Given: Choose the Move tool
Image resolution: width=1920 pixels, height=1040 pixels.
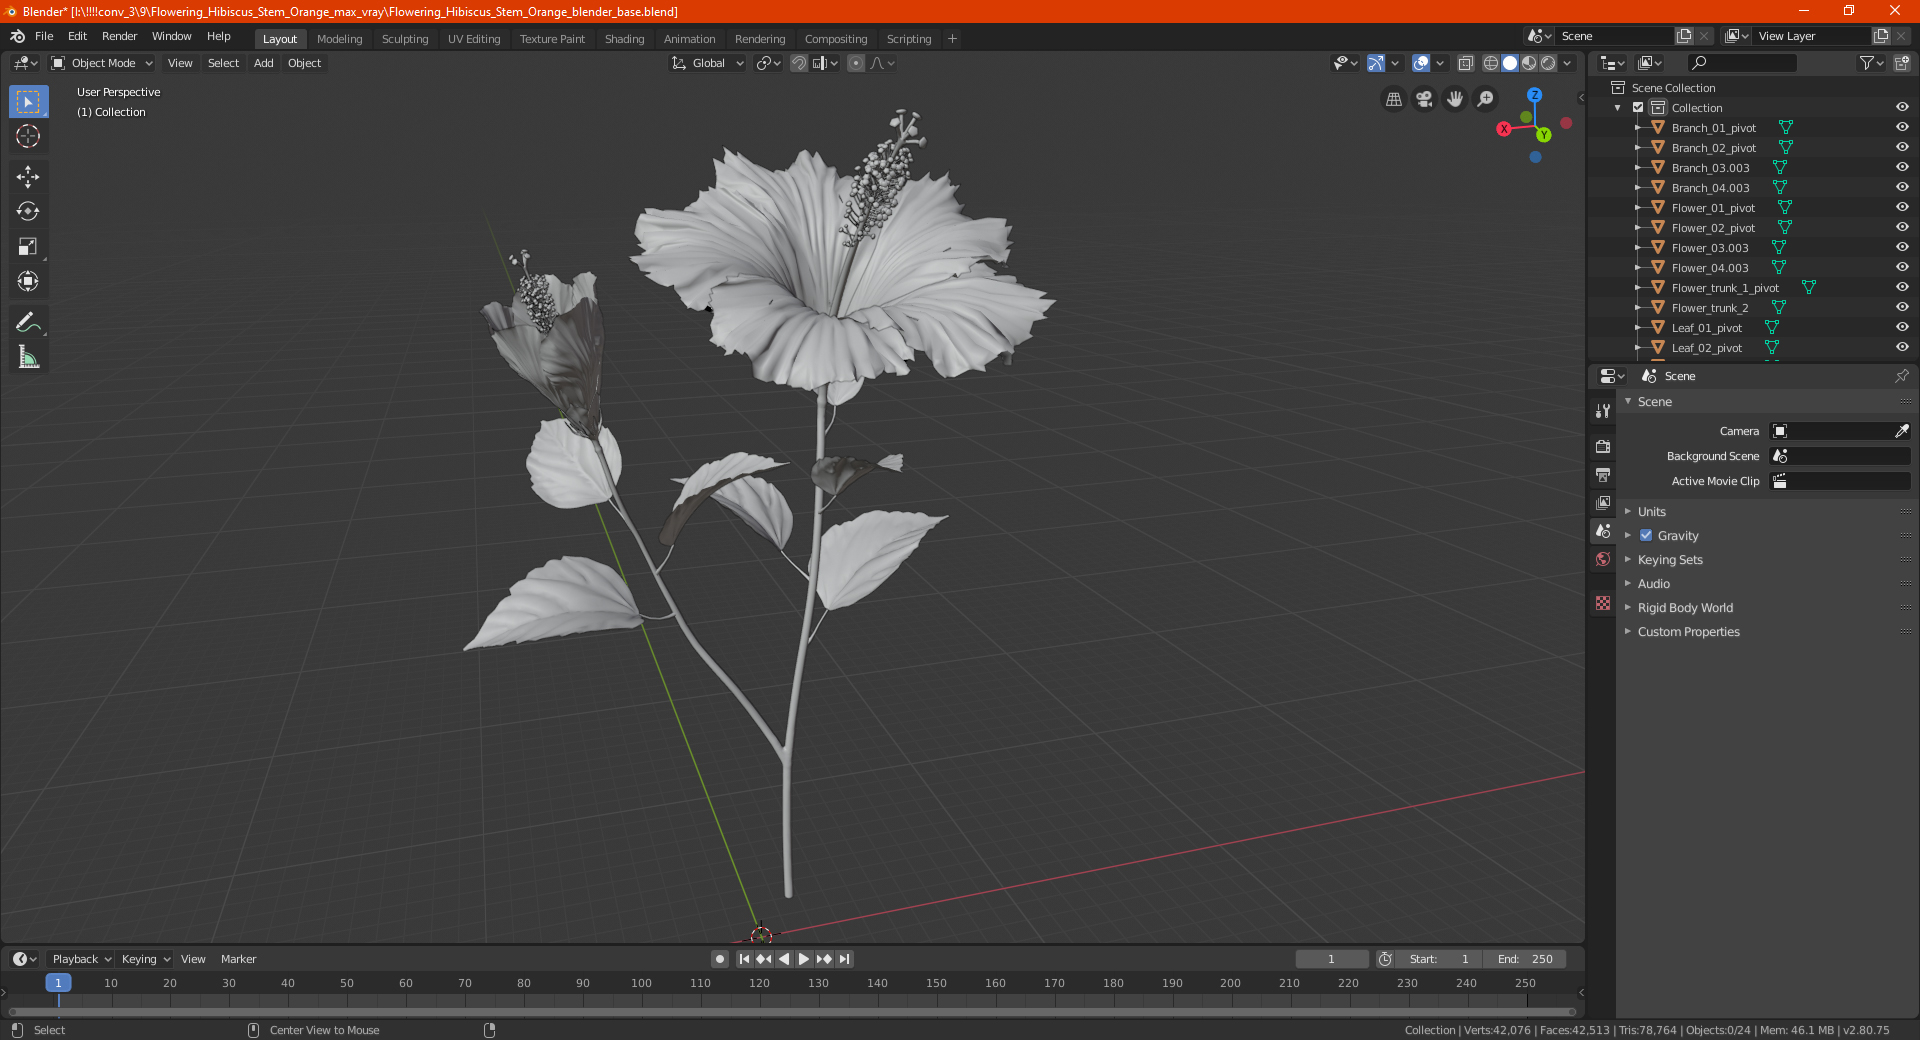Looking at the screenshot, I should click(x=28, y=177).
